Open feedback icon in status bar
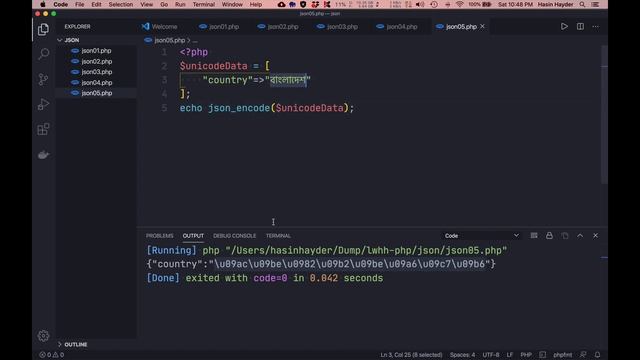This screenshot has height=360, width=640. click(583, 355)
